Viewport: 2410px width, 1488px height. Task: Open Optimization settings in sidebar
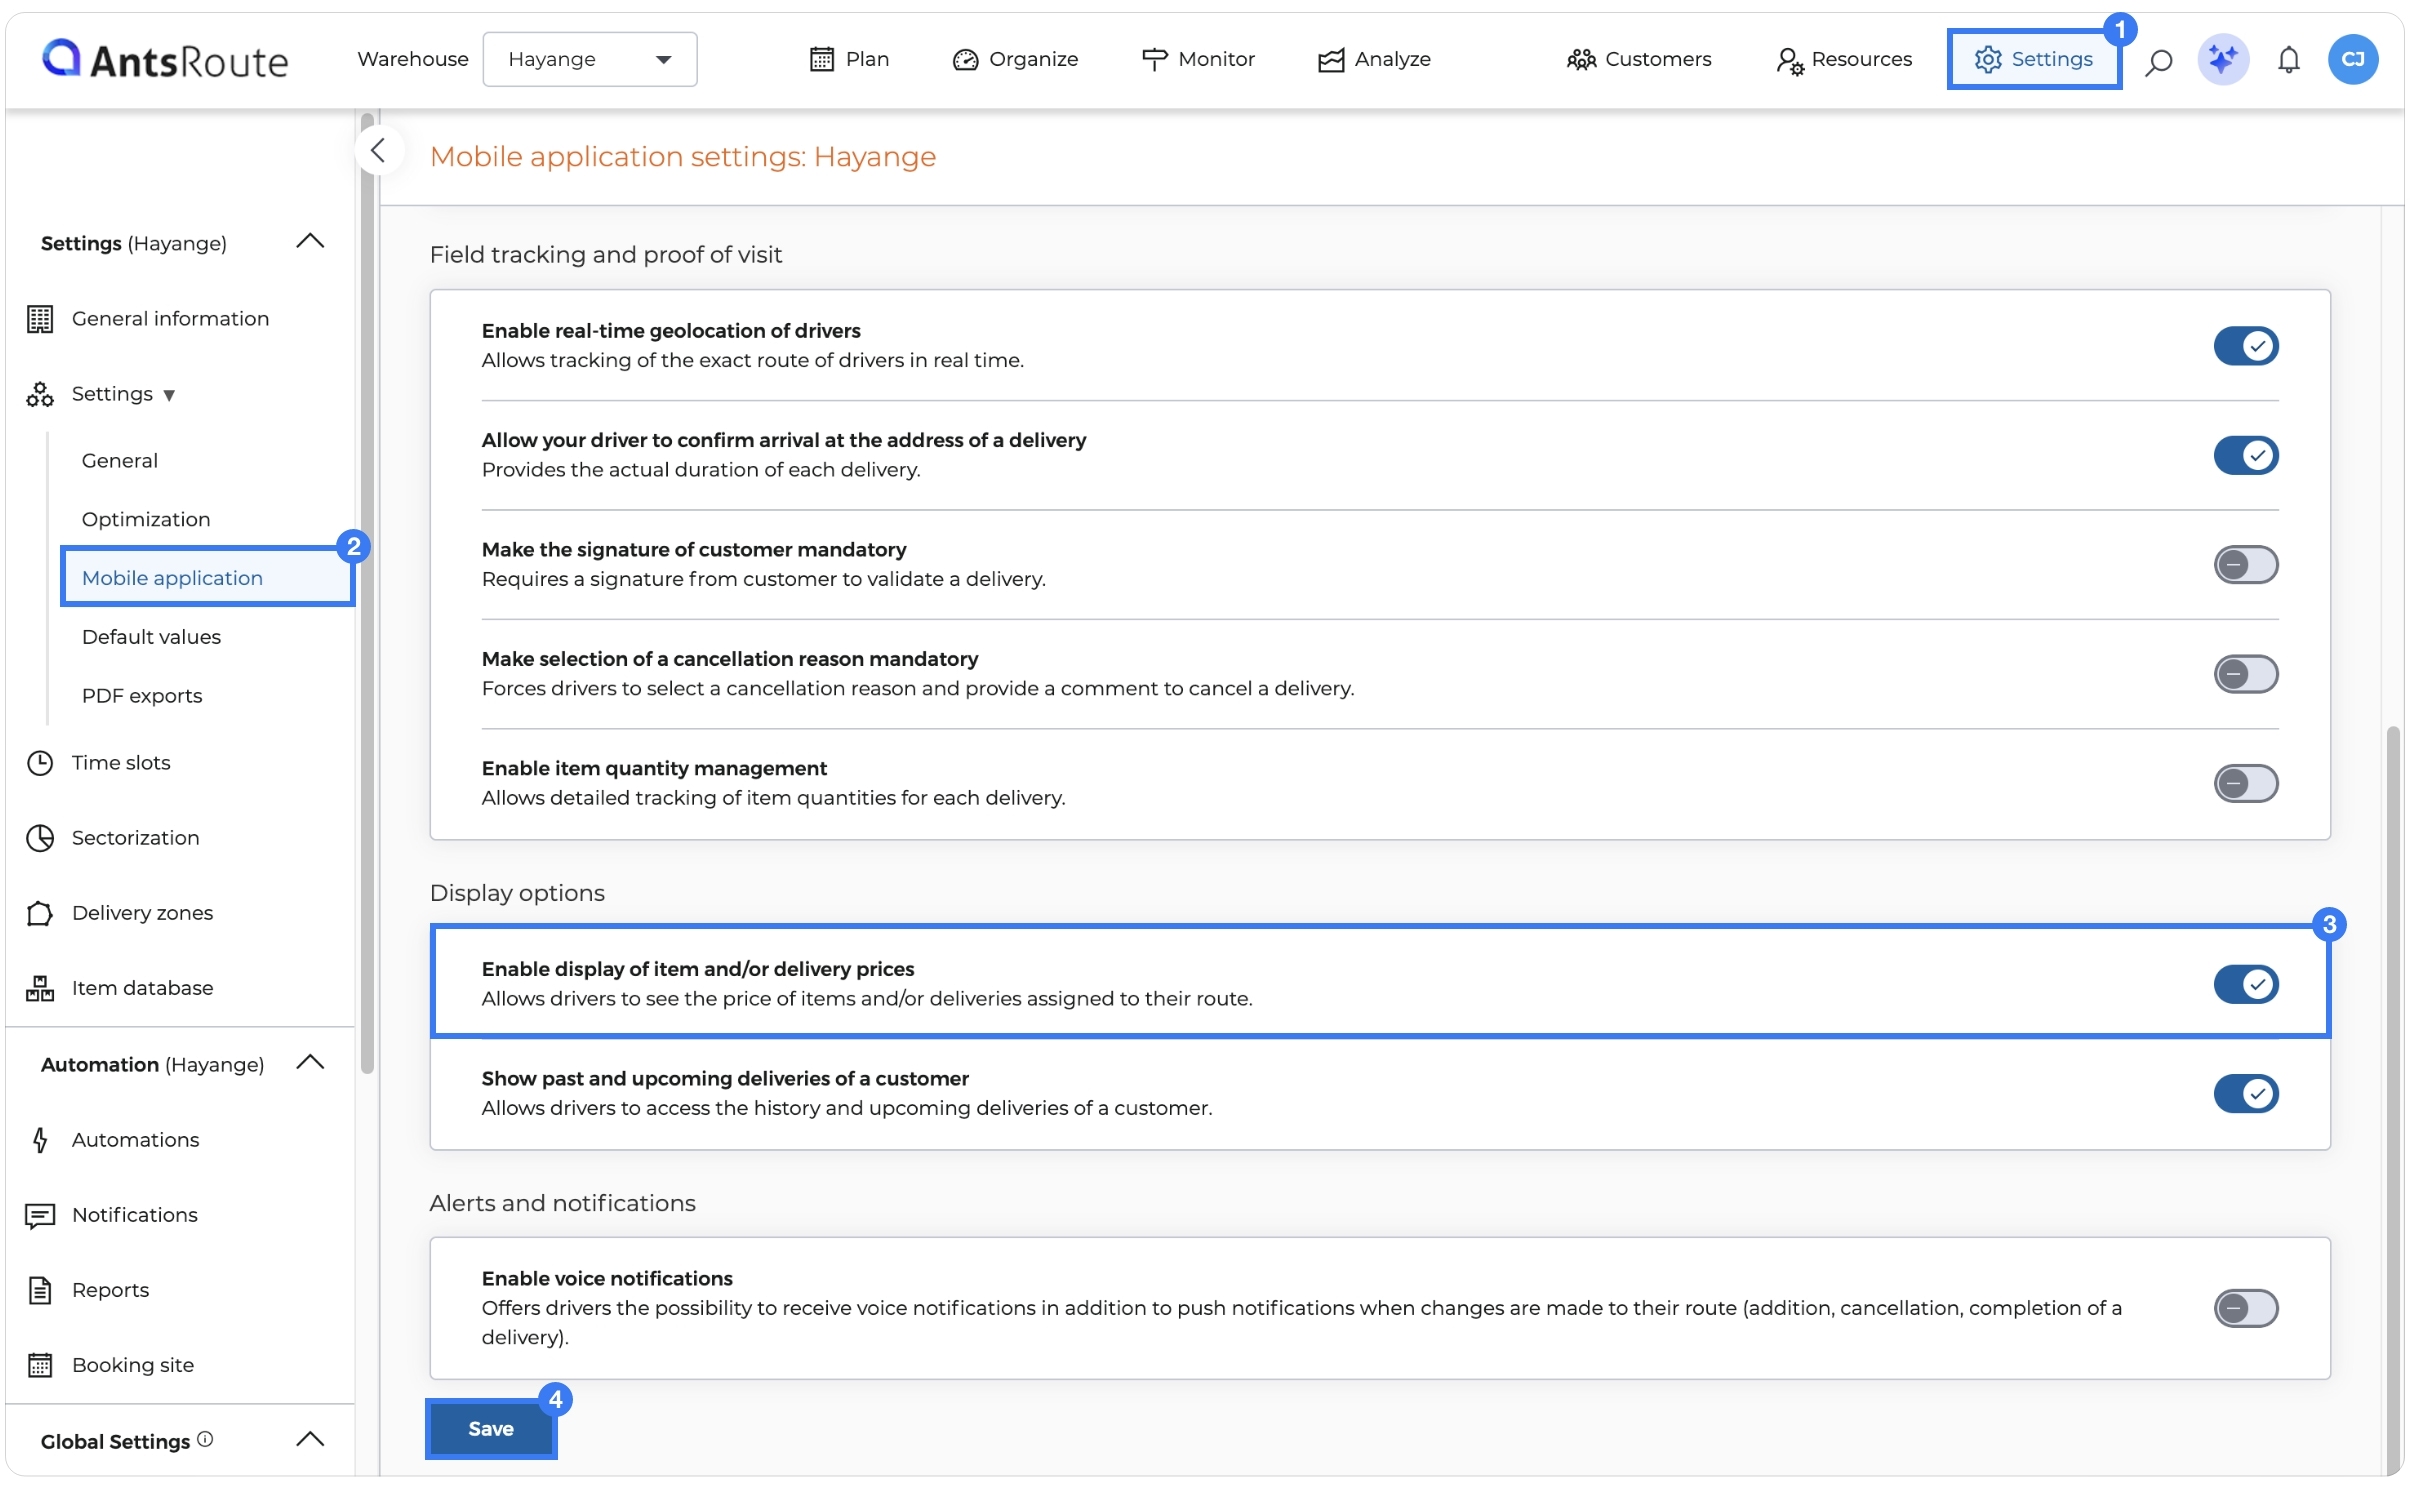tap(146, 519)
